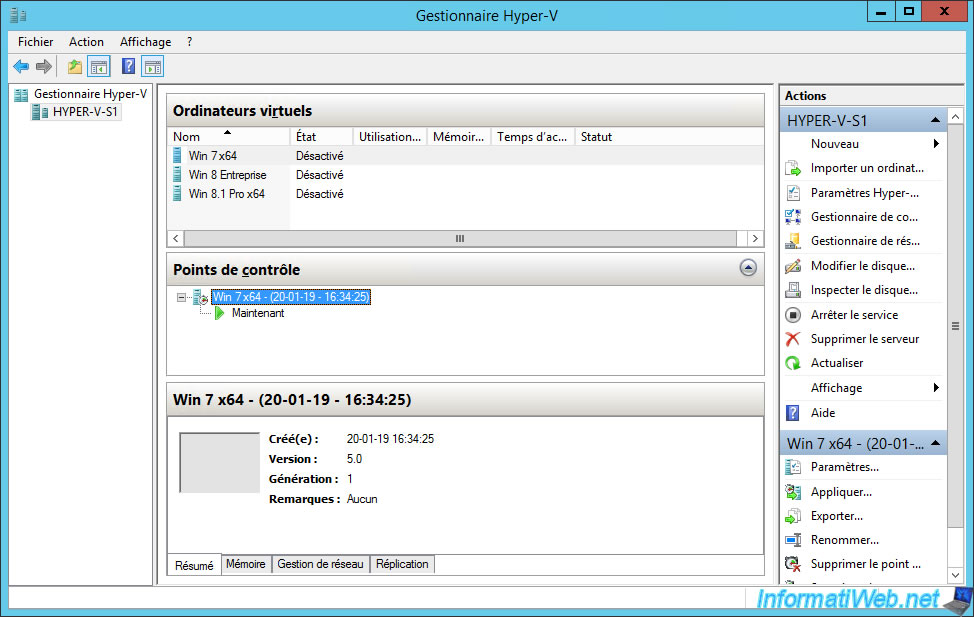This screenshot has height=617, width=974.
Task: Click the left scroll arrow of VM list
Action: [x=176, y=239]
